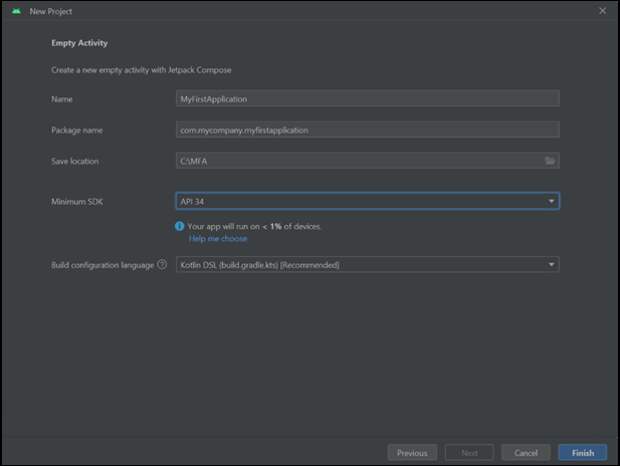Click 'Your app will run on < 1% of devices' text

(x=254, y=226)
